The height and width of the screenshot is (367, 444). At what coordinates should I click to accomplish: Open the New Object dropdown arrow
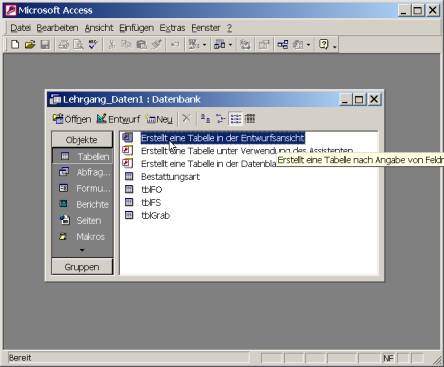(308, 45)
